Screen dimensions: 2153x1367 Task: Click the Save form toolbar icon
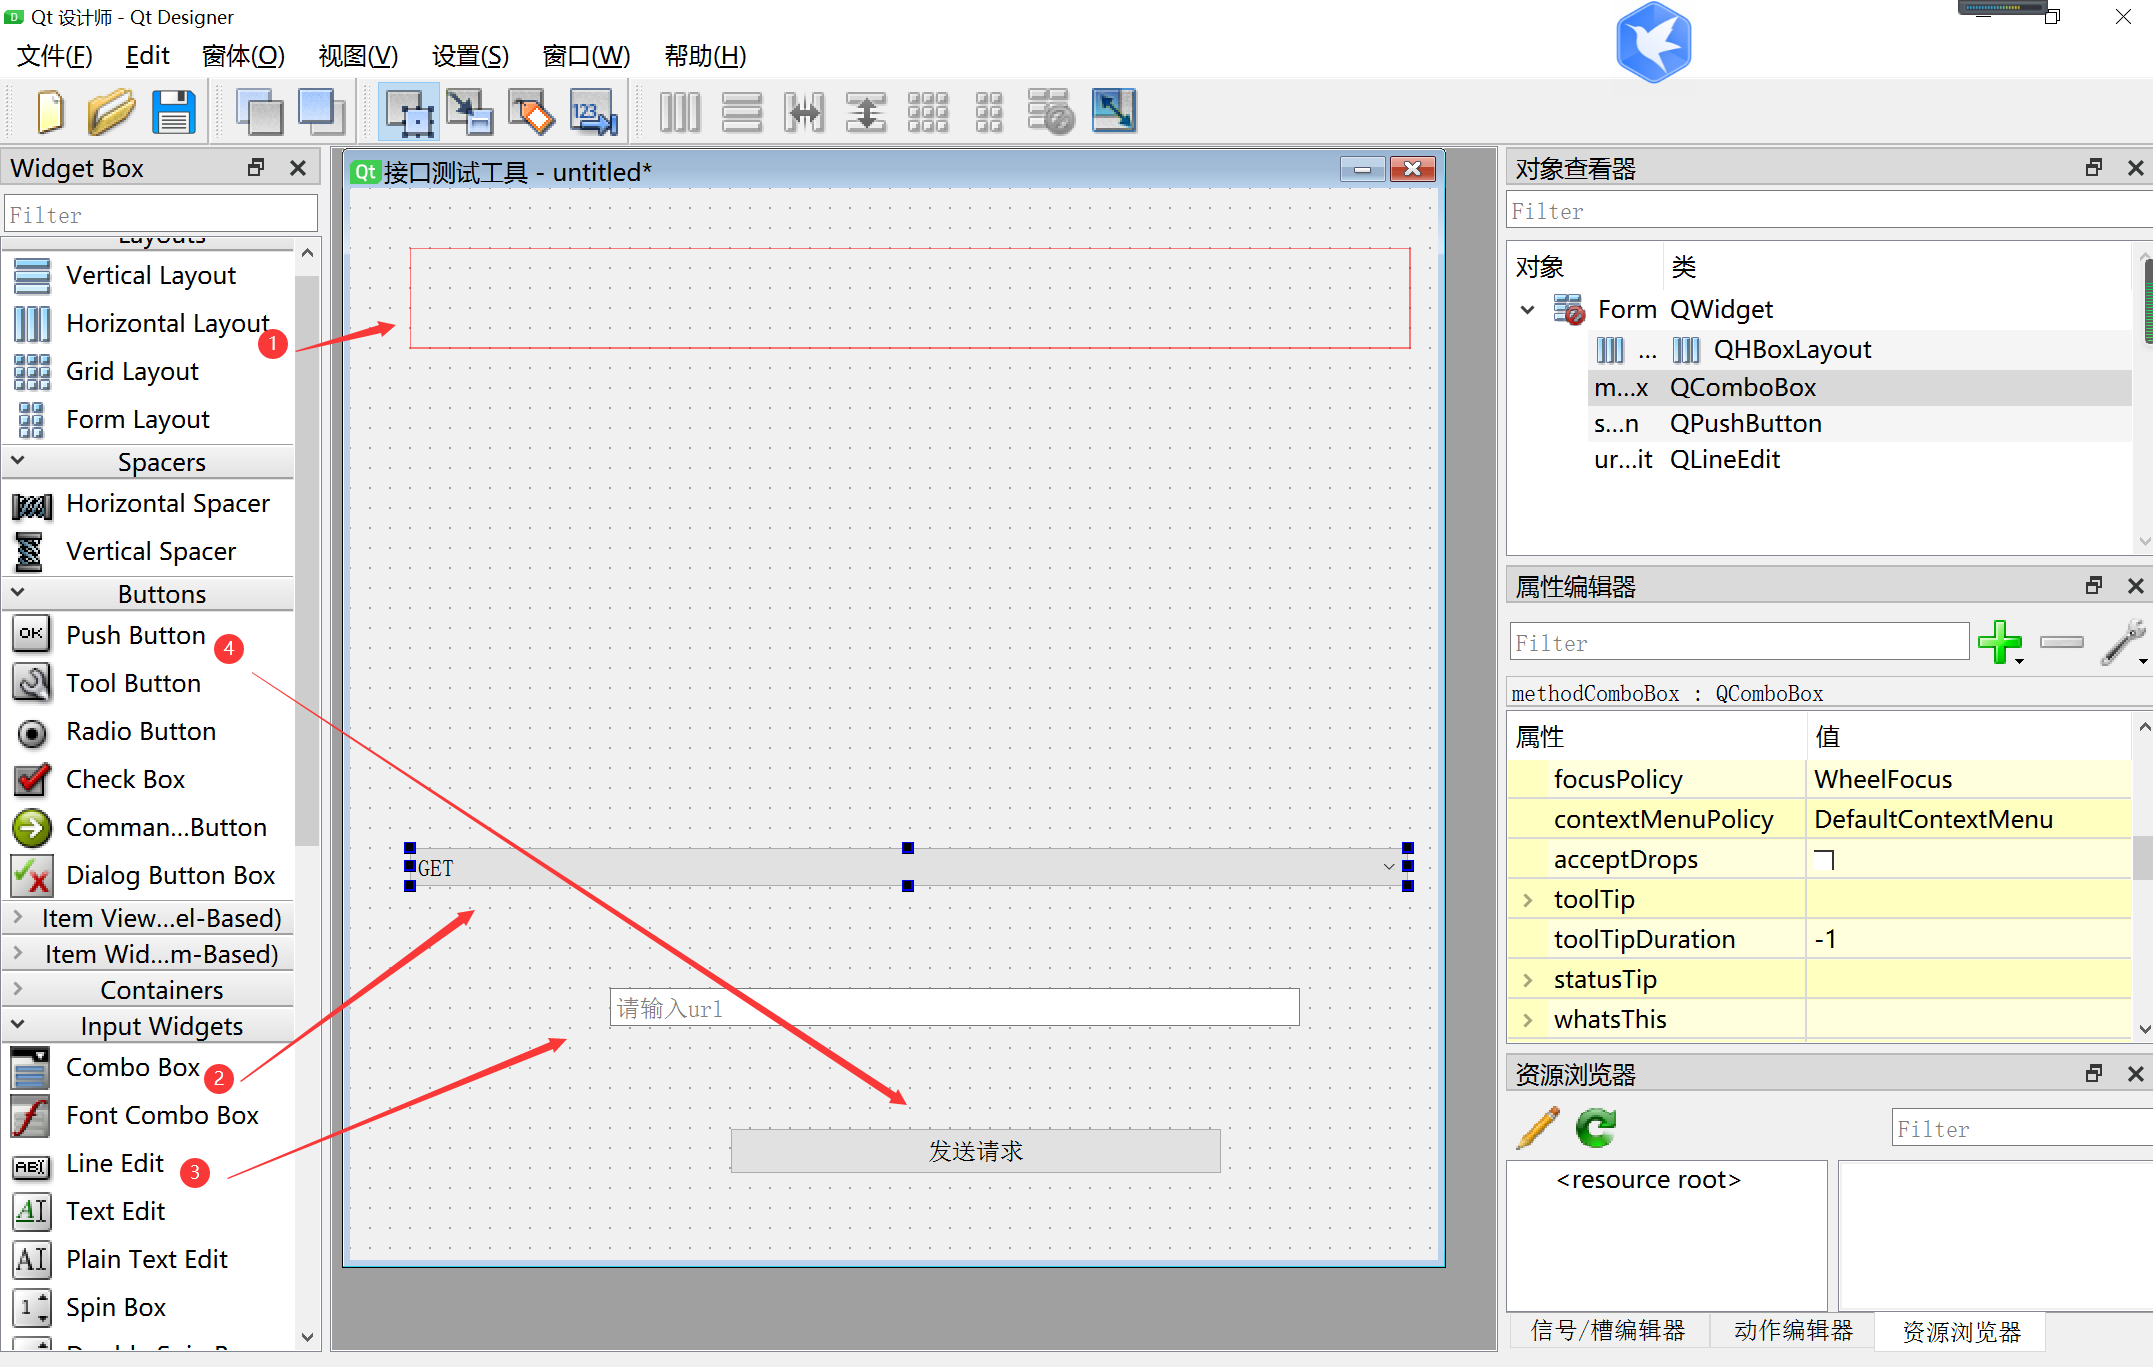click(173, 112)
